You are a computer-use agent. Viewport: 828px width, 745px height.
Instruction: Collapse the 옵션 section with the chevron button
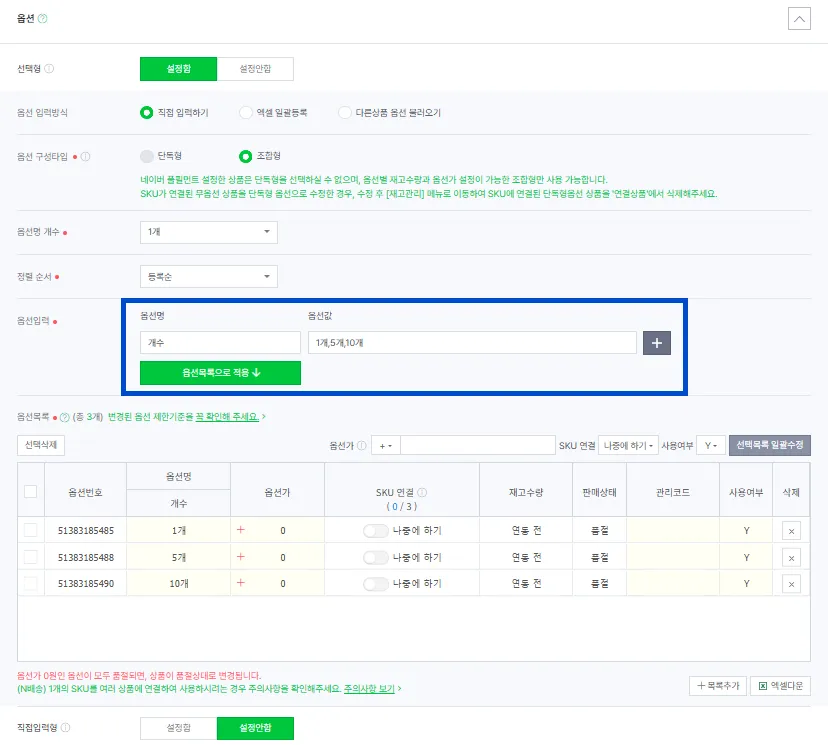tap(799, 19)
